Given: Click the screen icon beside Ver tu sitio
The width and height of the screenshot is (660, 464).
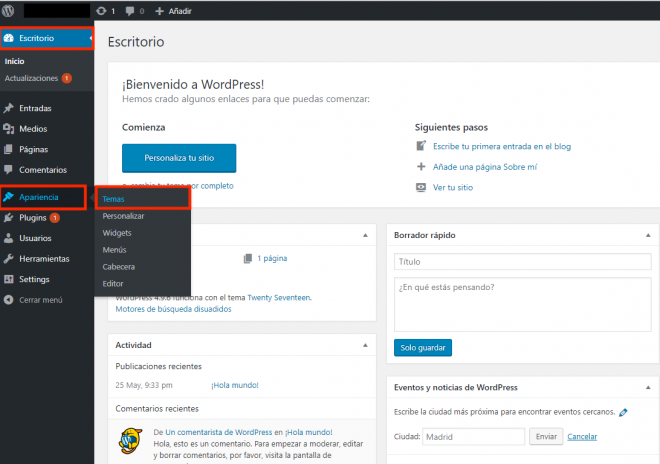Looking at the screenshot, I should tap(421, 187).
